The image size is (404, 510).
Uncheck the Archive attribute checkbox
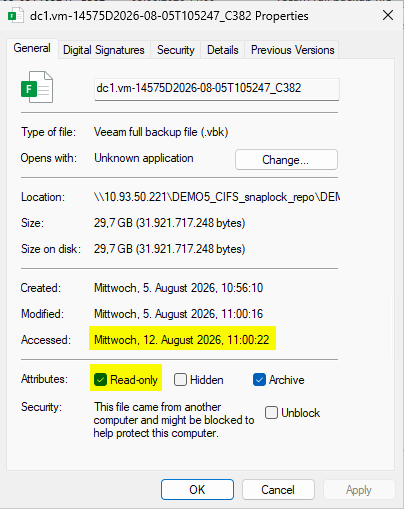click(x=259, y=380)
